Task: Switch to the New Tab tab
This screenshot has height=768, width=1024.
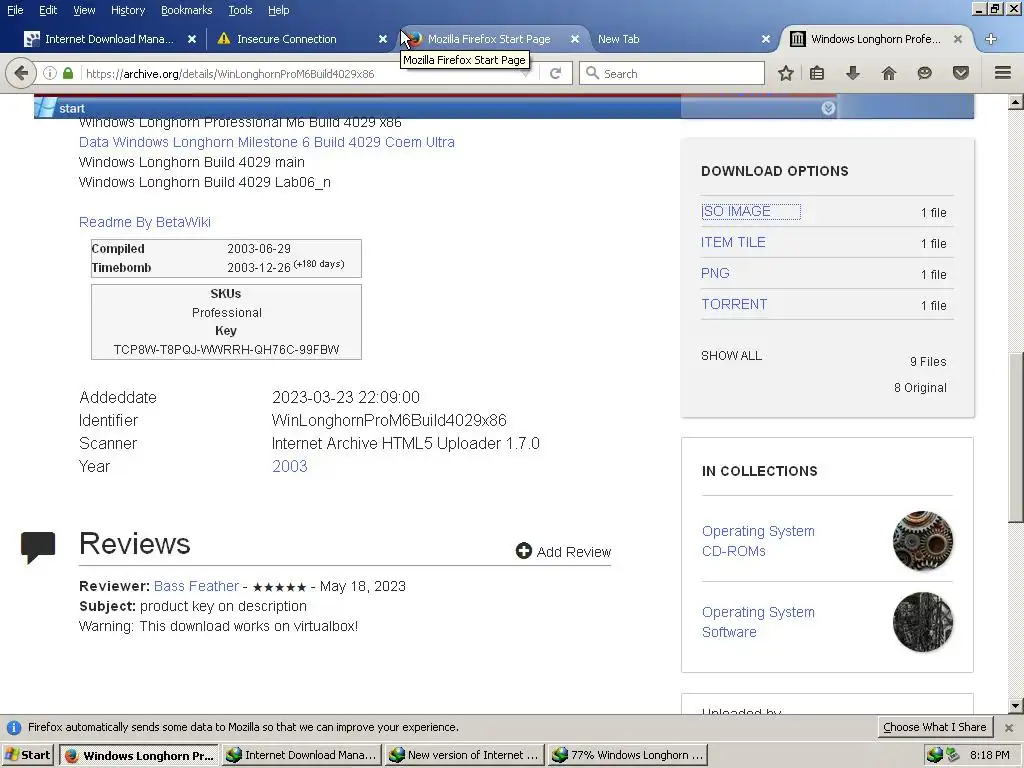Action: (x=618, y=39)
